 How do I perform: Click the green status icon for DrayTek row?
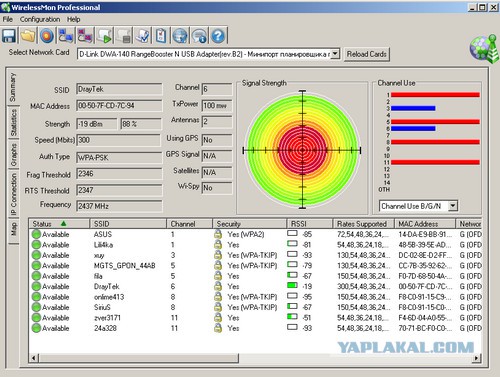tap(36, 286)
